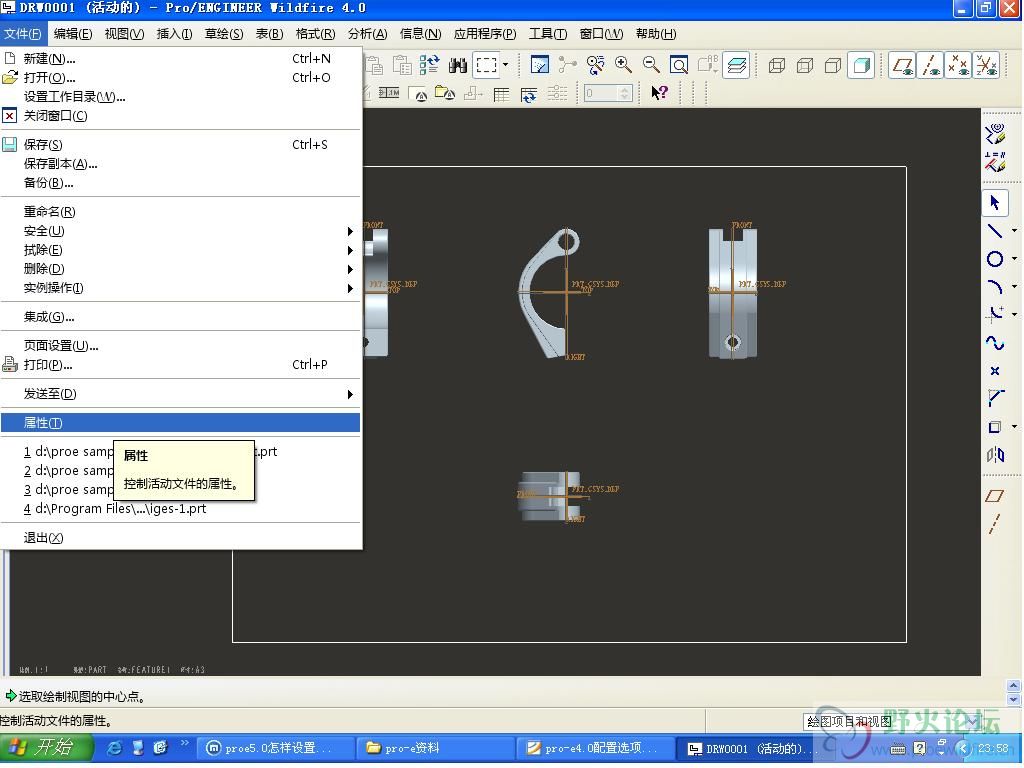Click the What's This help cursor icon

(x=659, y=93)
